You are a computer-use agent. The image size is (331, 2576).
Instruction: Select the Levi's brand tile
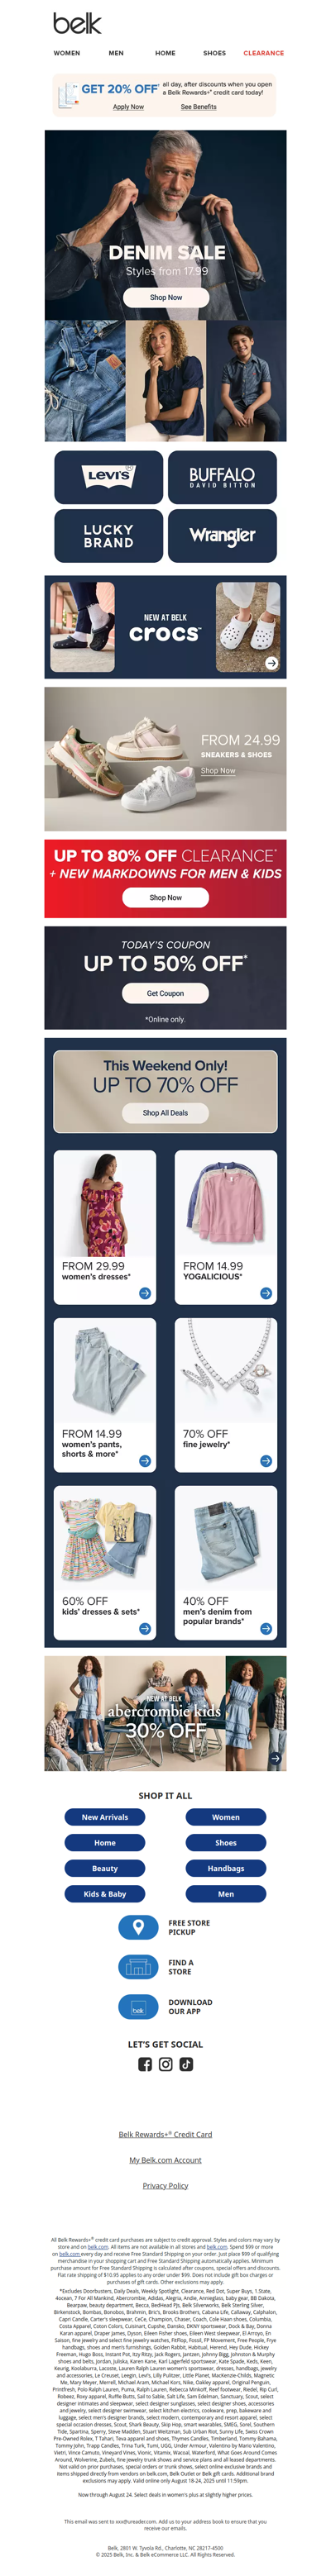coord(108,476)
